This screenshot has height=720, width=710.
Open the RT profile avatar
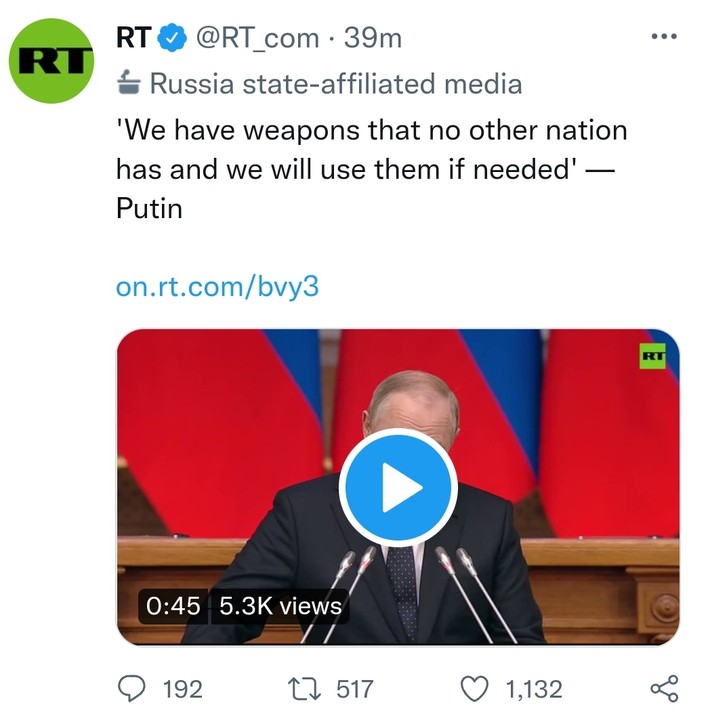pos(50,60)
